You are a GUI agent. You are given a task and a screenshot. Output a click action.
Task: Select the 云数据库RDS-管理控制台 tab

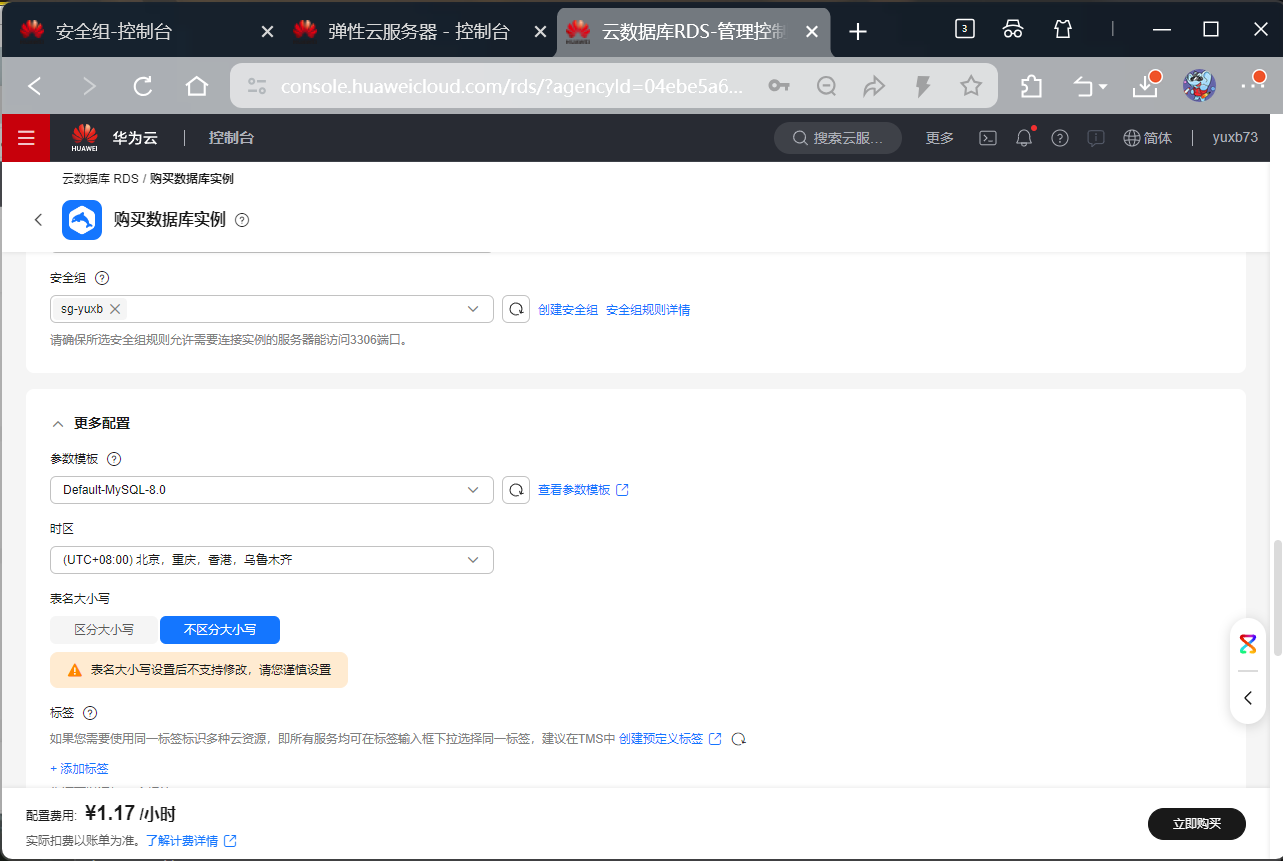[692, 32]
